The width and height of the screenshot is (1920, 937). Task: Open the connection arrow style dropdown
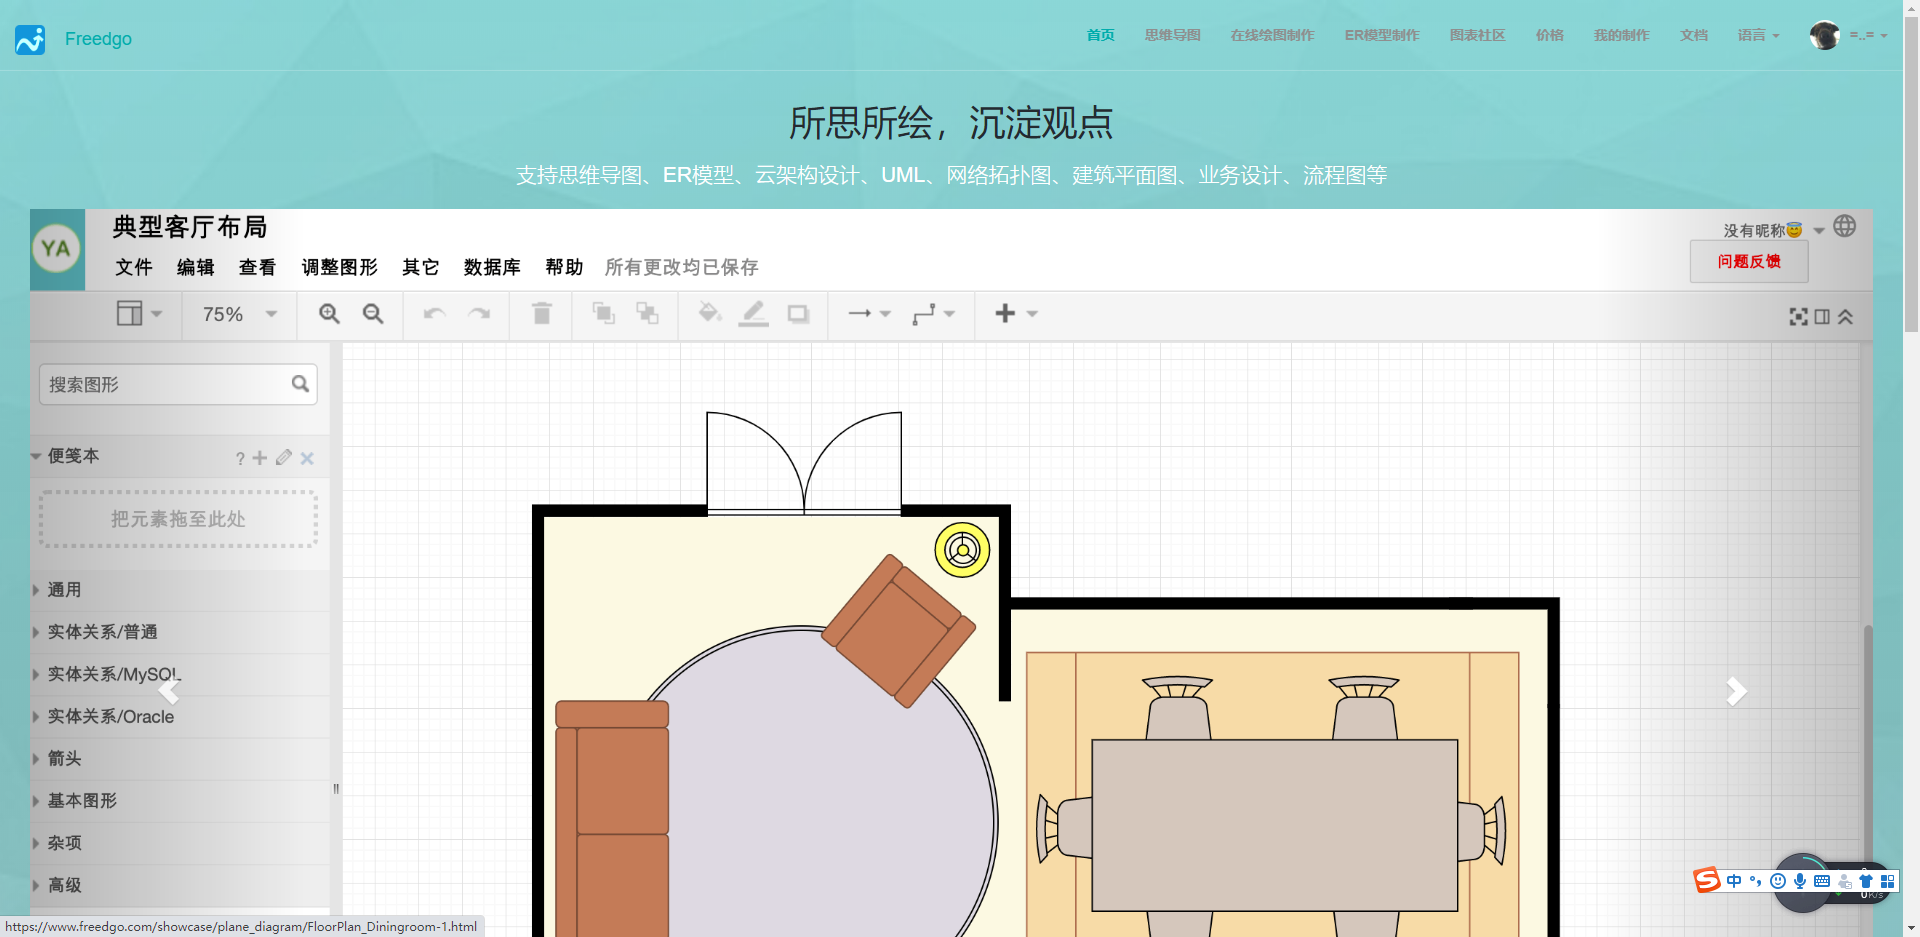pos(869,314)
